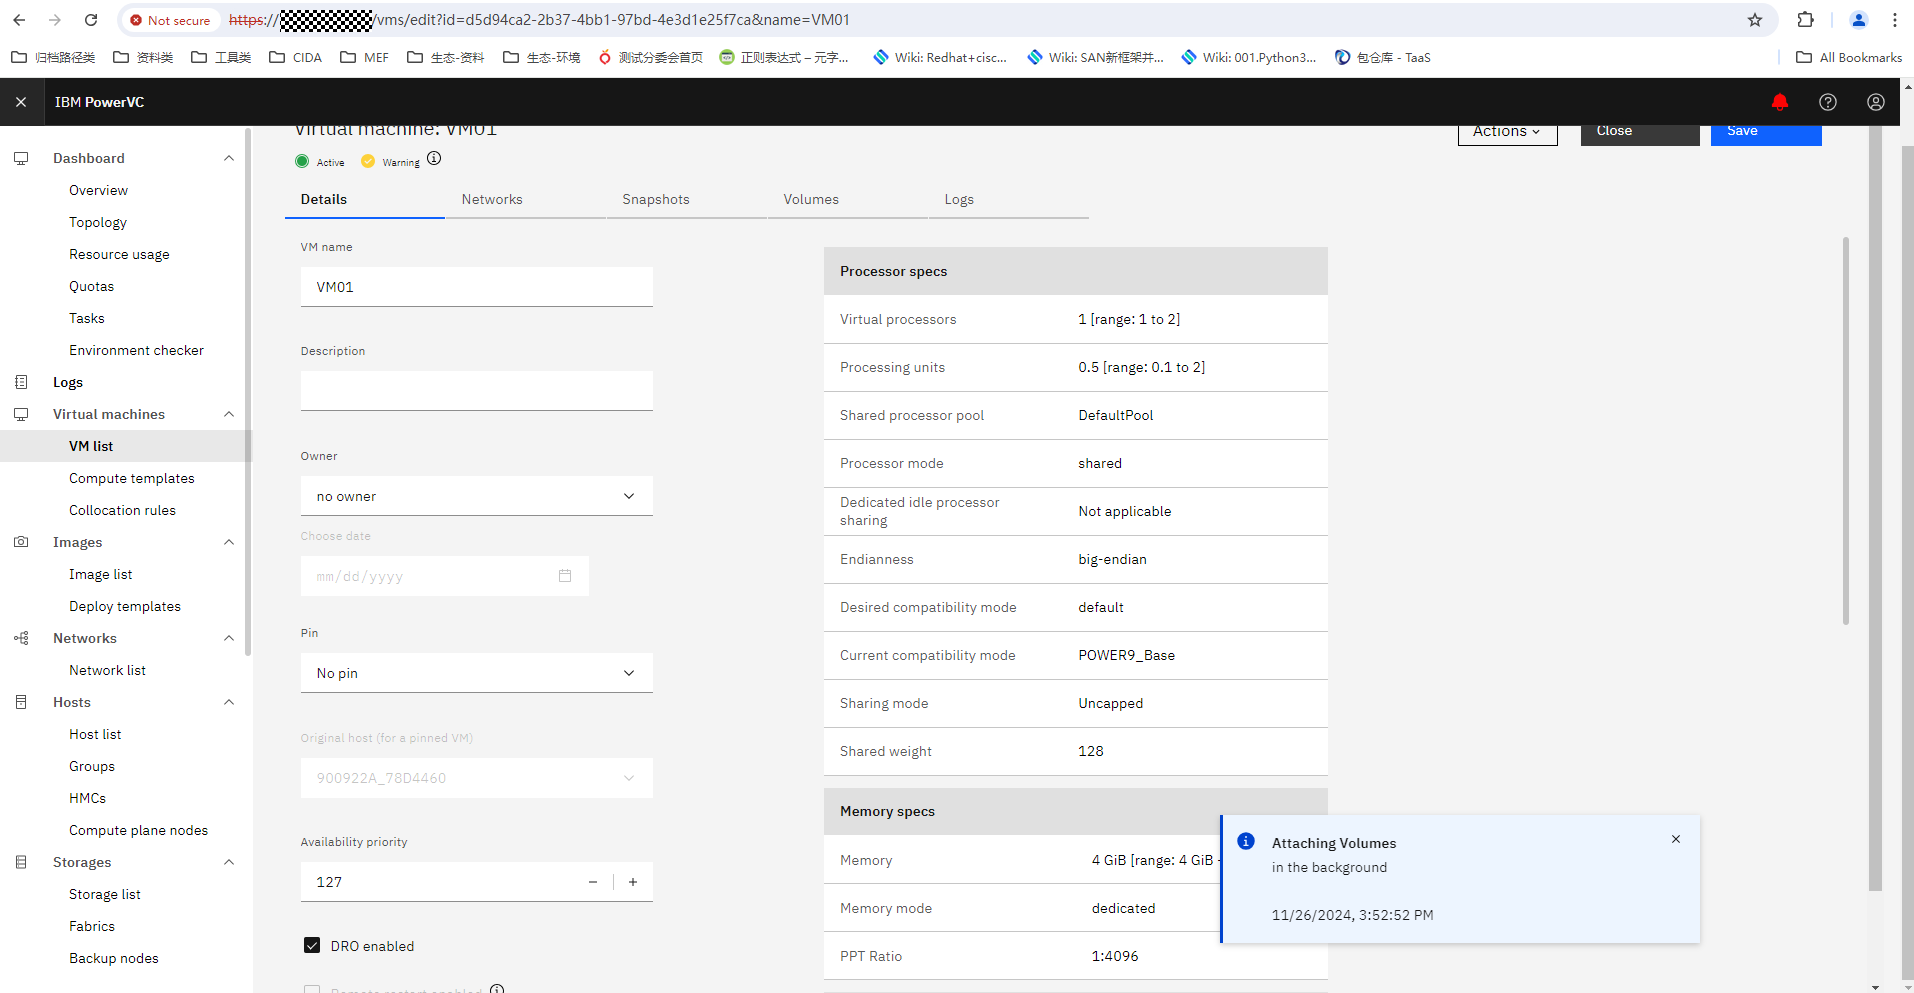Open Deploy templates page
The image size is (1914, 993).
point(125,606)
